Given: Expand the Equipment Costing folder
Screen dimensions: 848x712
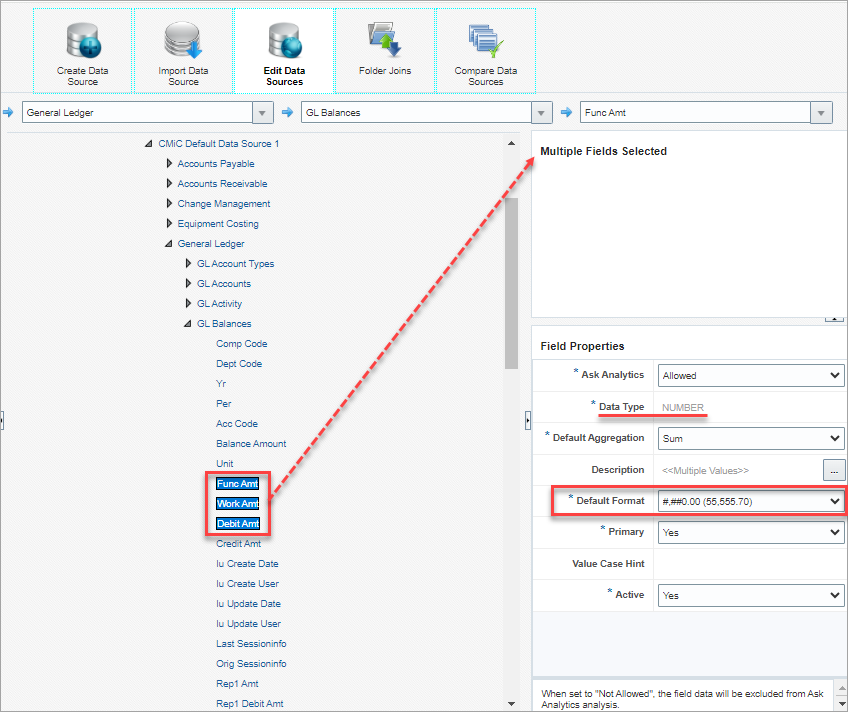Looking at the screenshot, I should [169, 223].
